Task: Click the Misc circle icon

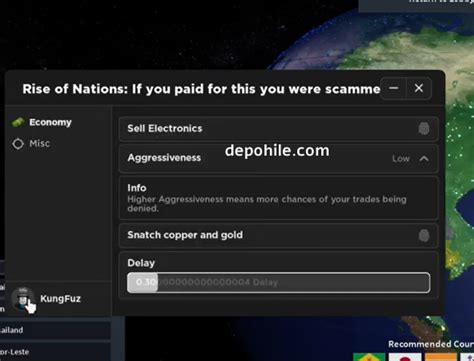Action: pyautogui.click(x=18, y=144)
